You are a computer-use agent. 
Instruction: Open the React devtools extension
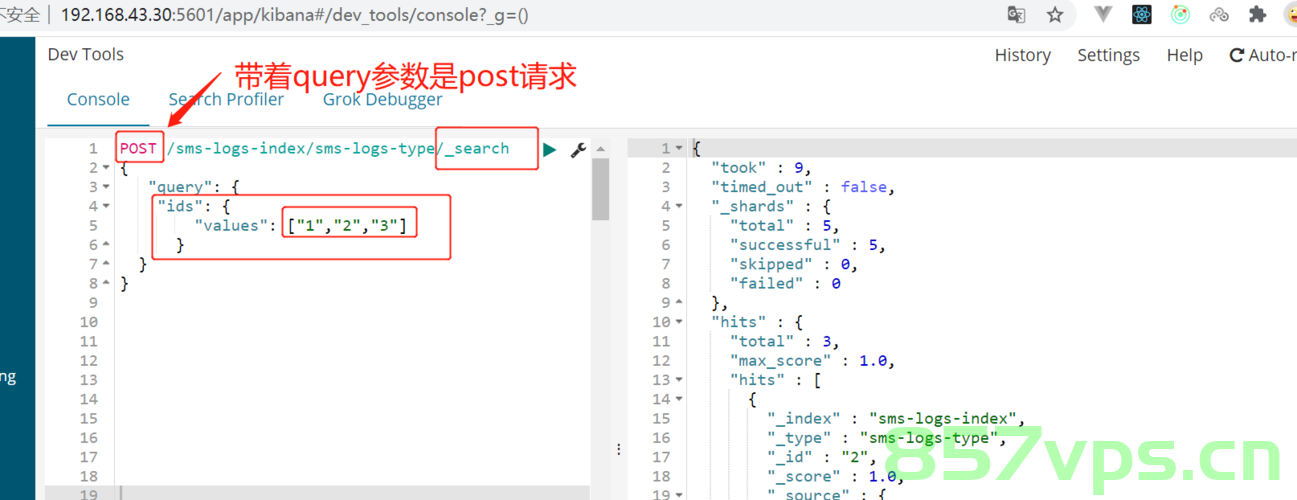1142,14
